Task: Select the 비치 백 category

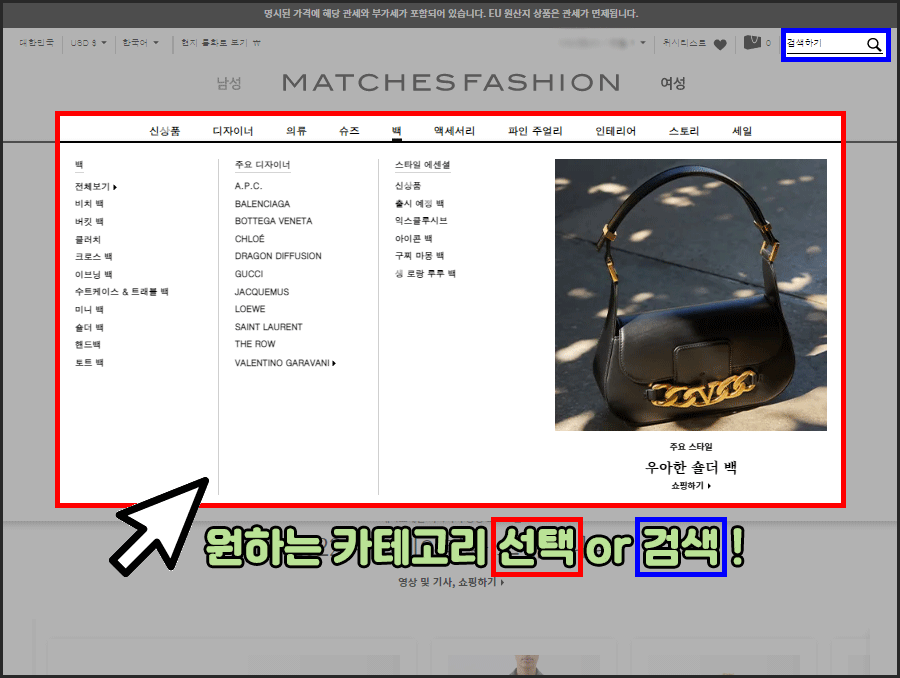Action: (89, 204)
